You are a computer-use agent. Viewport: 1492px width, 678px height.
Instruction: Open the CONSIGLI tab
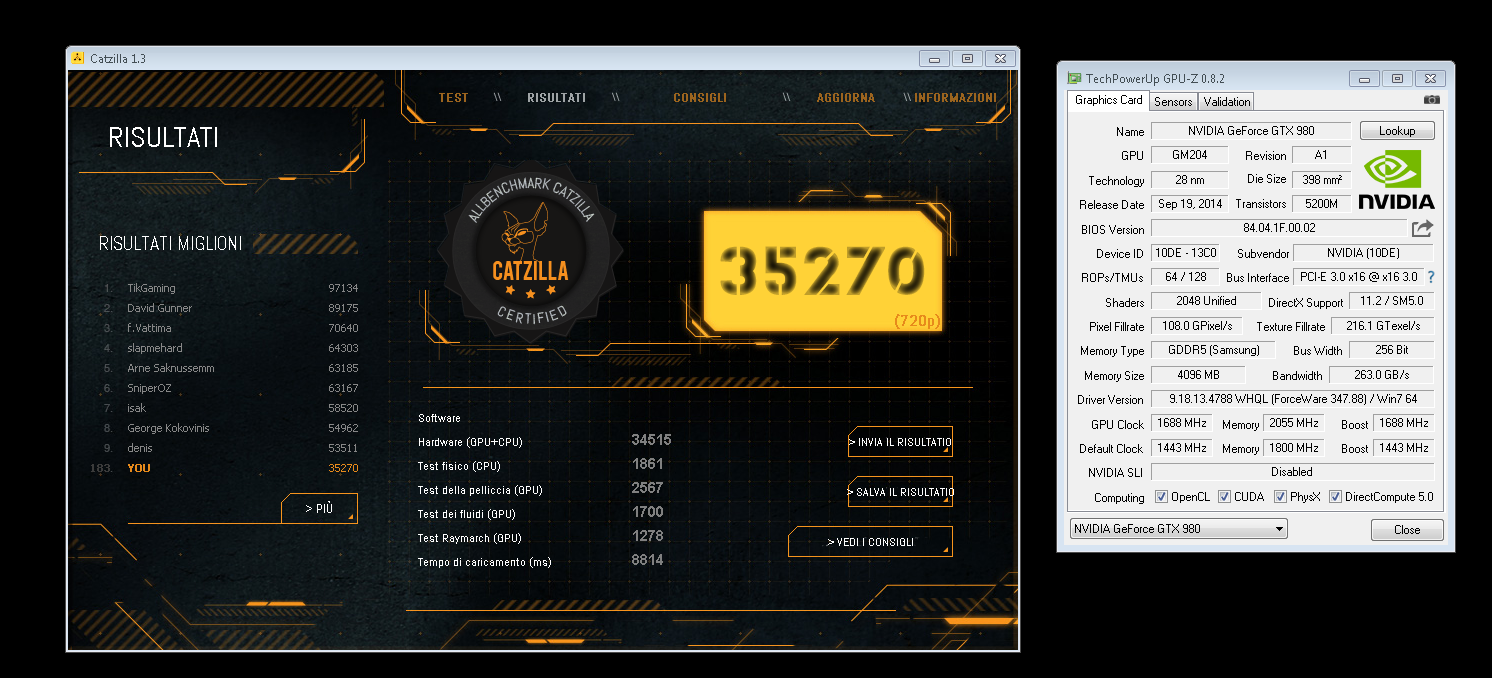coord(700,98)
